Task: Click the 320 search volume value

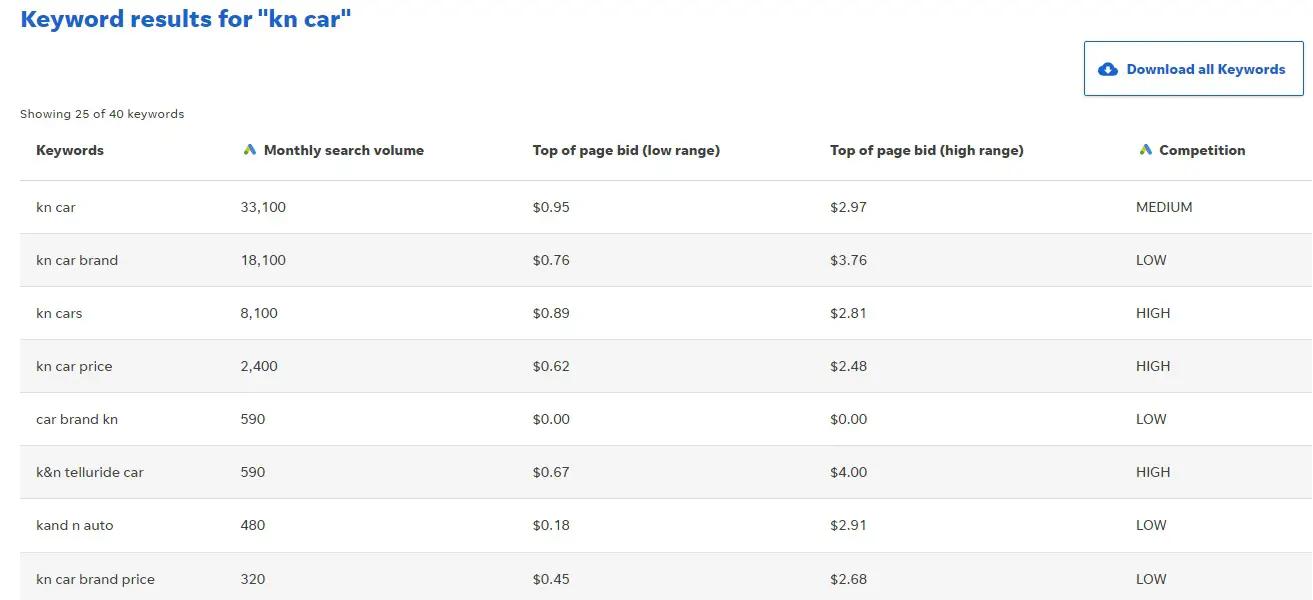Action: tap(253, 579)
